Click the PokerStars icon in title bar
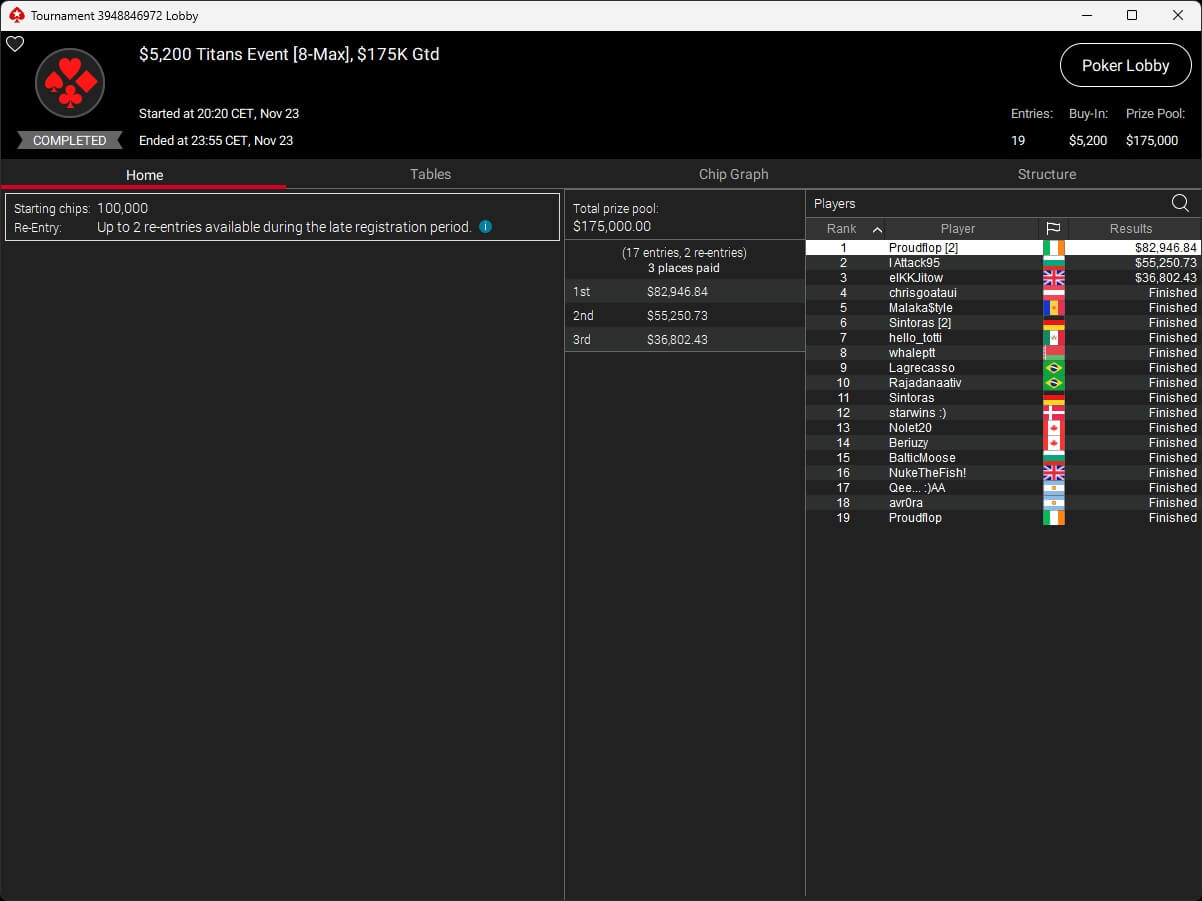 pos(15,16)
